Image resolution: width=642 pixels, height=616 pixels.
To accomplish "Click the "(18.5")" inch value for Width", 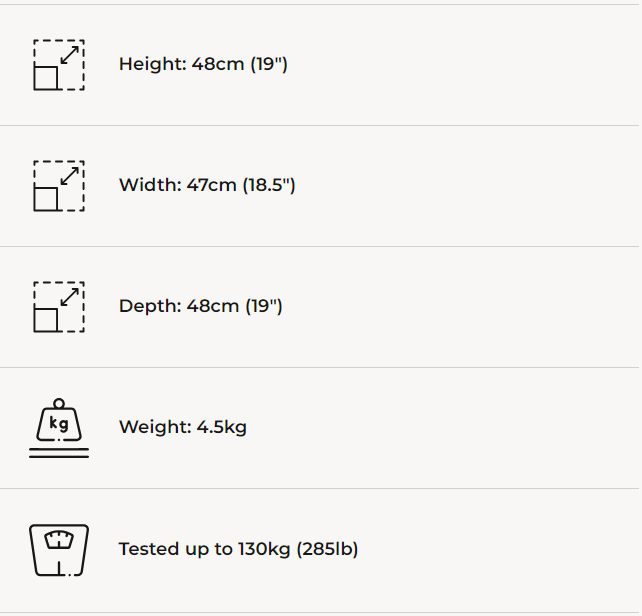I will pos(269,186).
